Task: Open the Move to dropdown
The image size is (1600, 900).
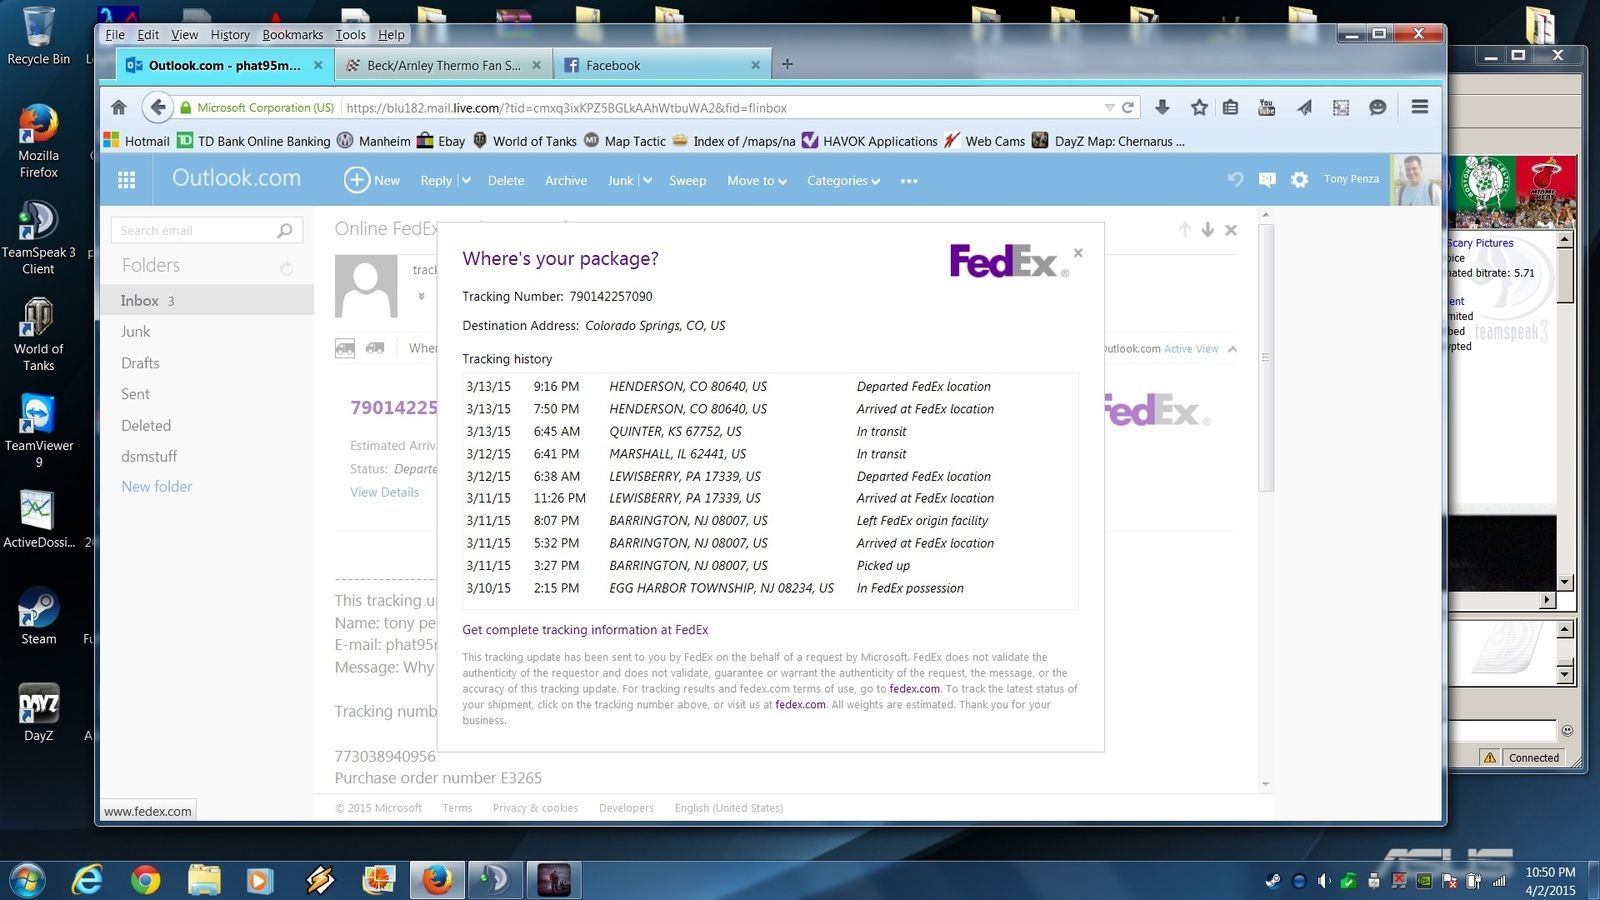Action: click(757, 181)
